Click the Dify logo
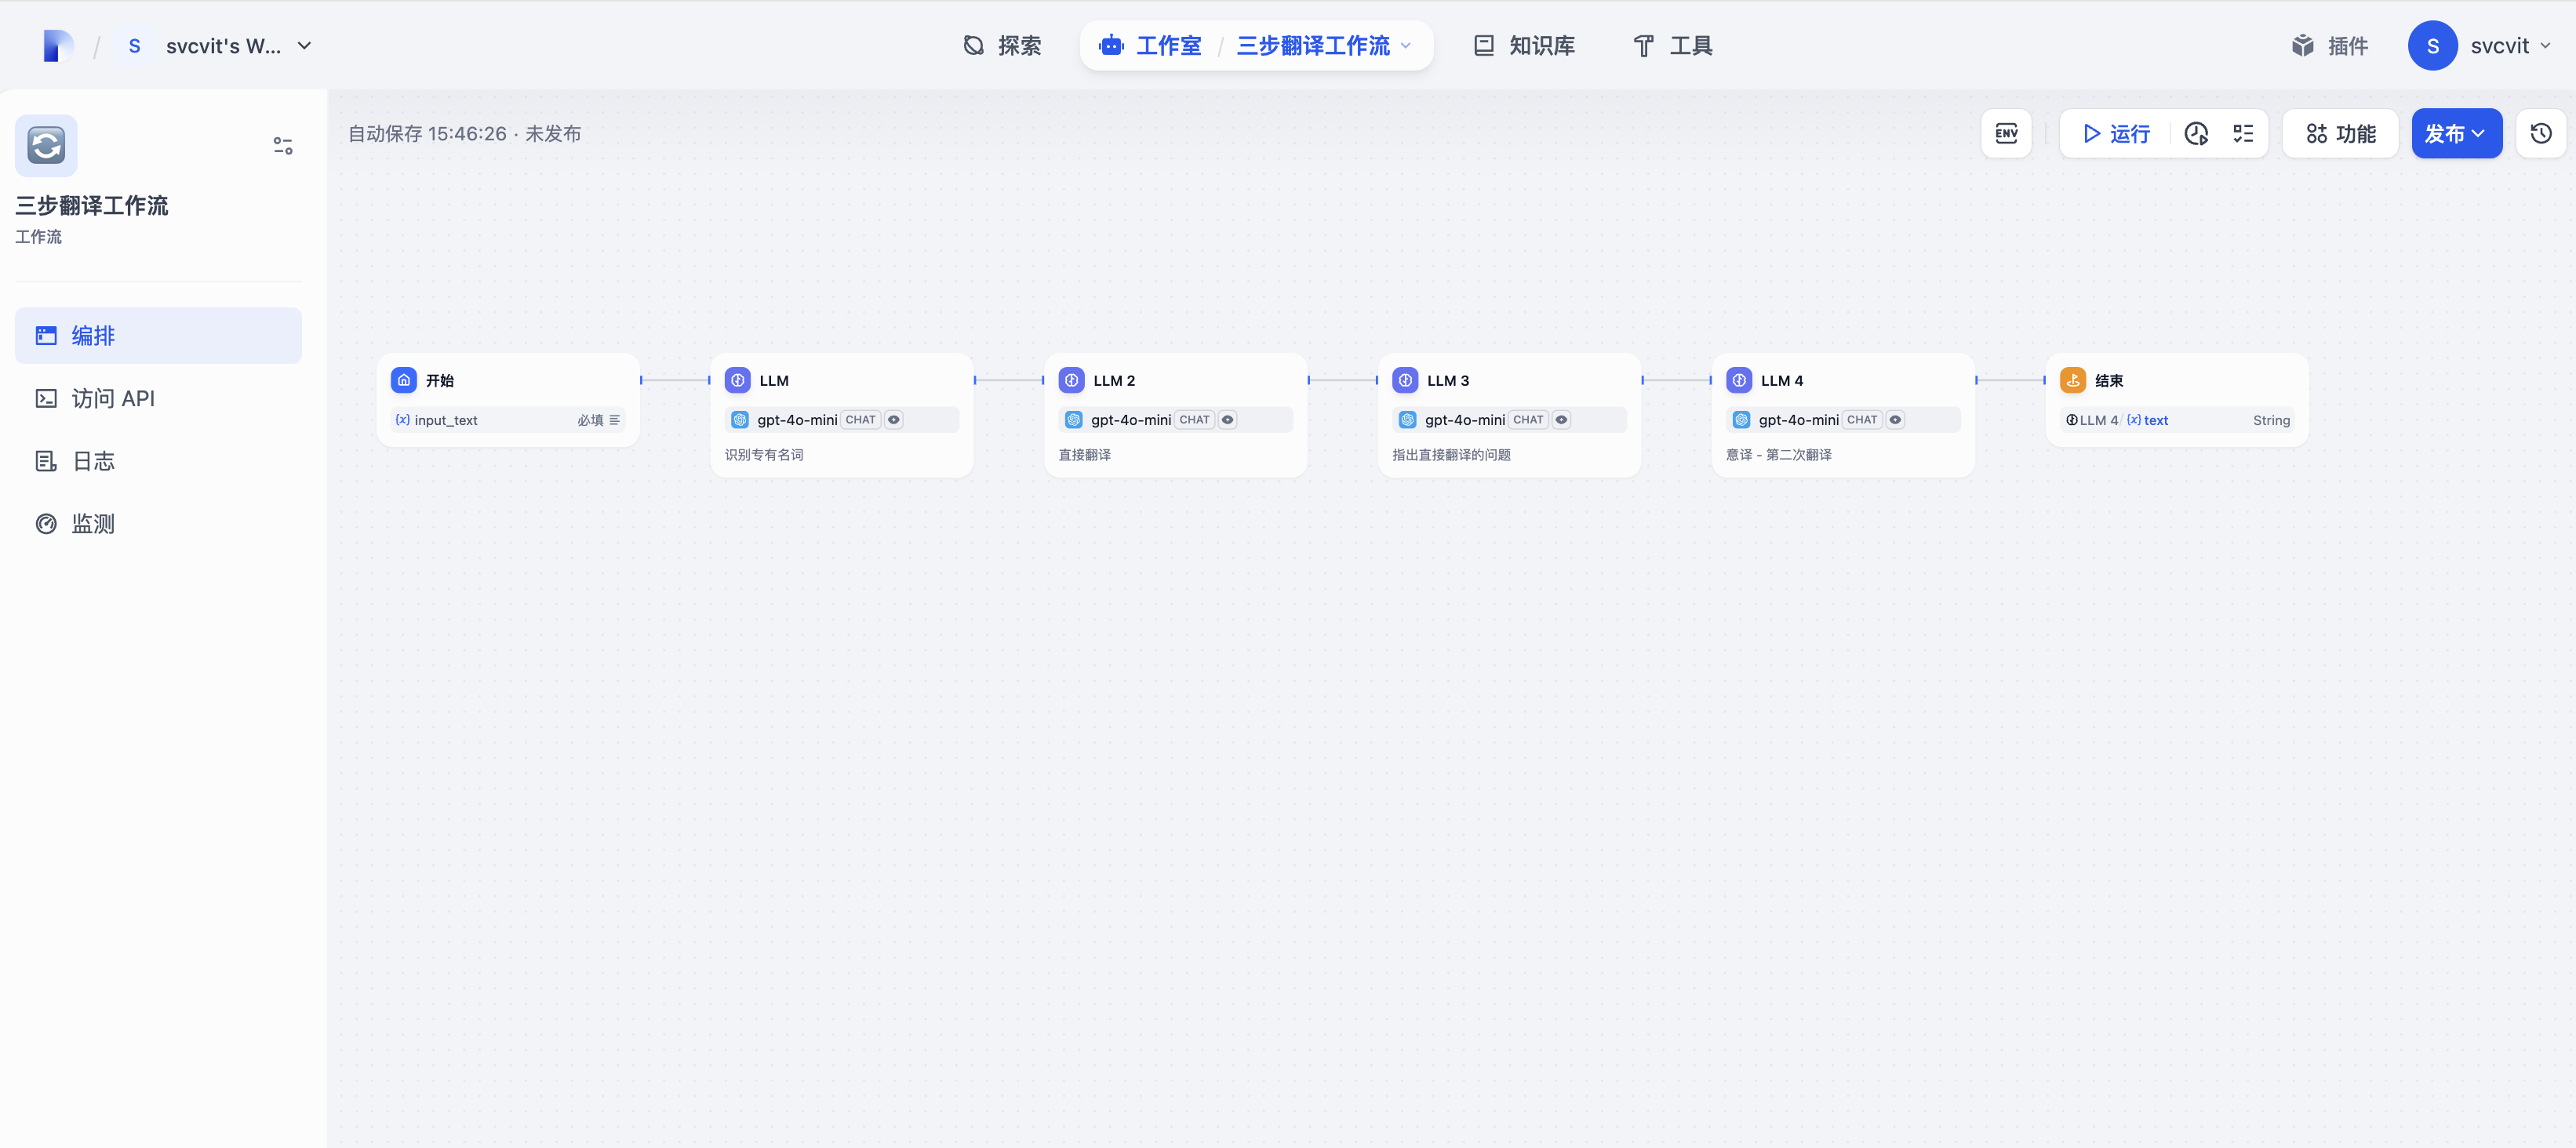This screenshot has height=1148, width=2576. click(58, 46)
